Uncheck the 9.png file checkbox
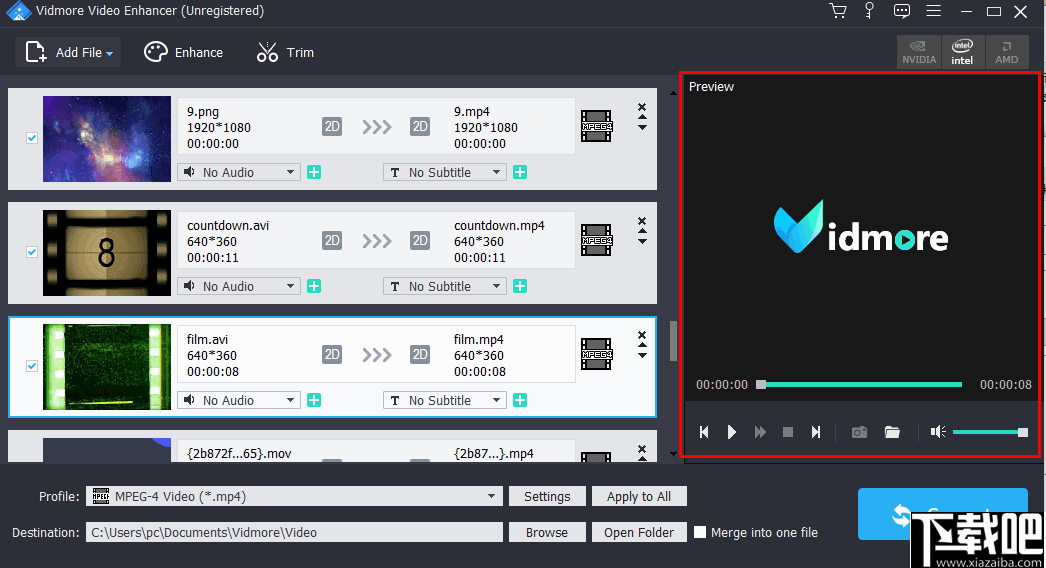Image resolution: width=1046 pixels, height=568 pixels. [31, 138]
